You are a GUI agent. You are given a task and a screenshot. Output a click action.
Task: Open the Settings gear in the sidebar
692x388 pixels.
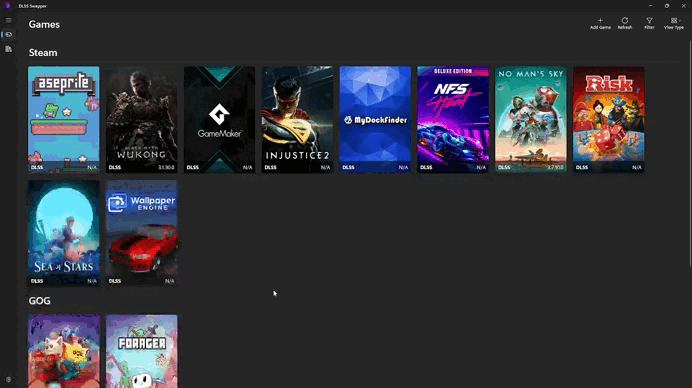[x=8, y=379]
